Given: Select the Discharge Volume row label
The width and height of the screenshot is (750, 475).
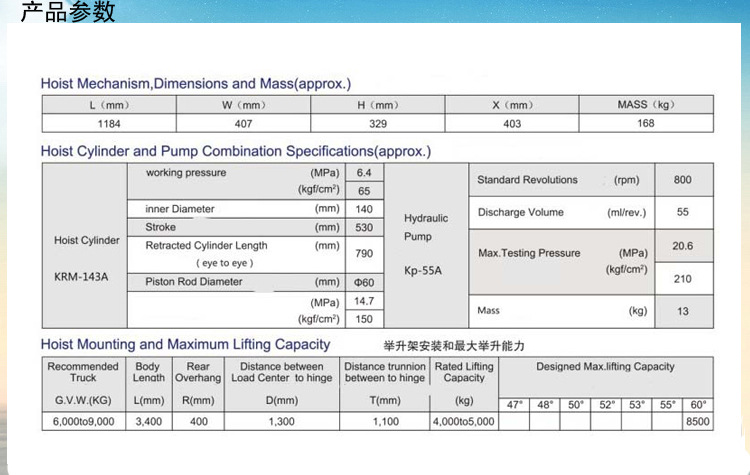Looking at the screenshot, I should pyautogui.click(x=520, y=212).
